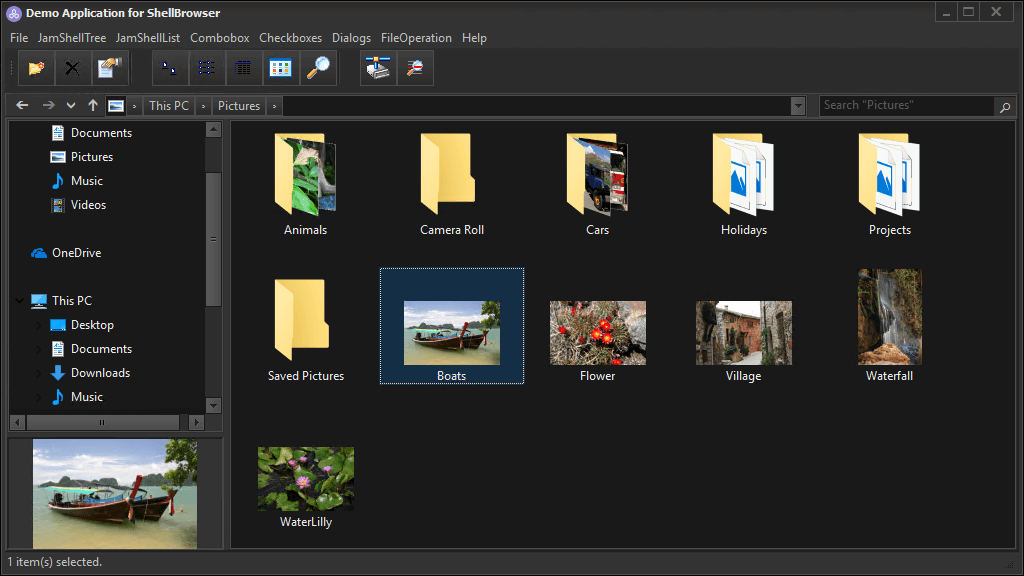Open the recent locations chevron dropdown
Image resolution: width=1024 pixels, height=576 pixels.
tap(70, 105)
